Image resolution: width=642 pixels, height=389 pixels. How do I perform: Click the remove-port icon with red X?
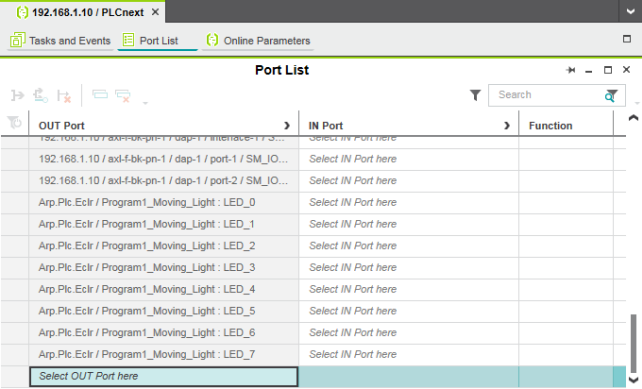coord(64,96)
